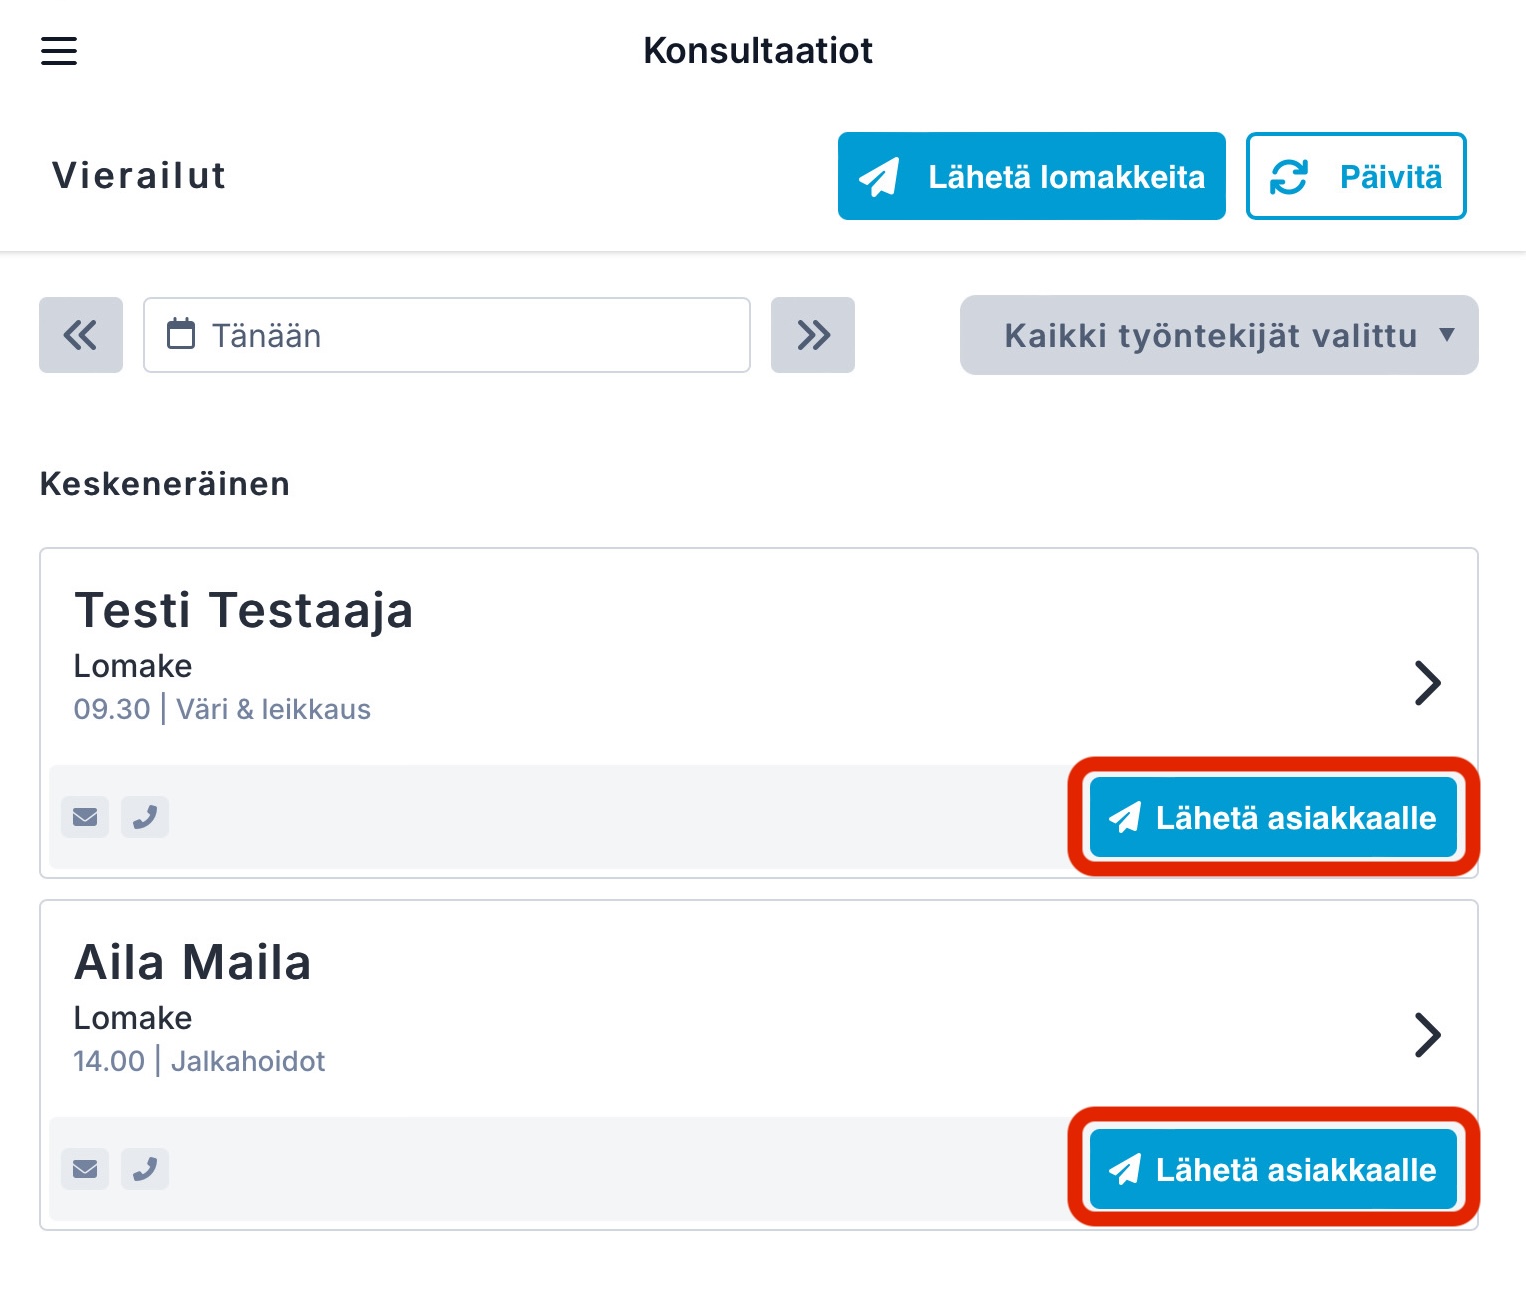The width and height of the screenshot is (1526, 1290).
Task: Go to previous day with double-left arrows
Action: 81,335
